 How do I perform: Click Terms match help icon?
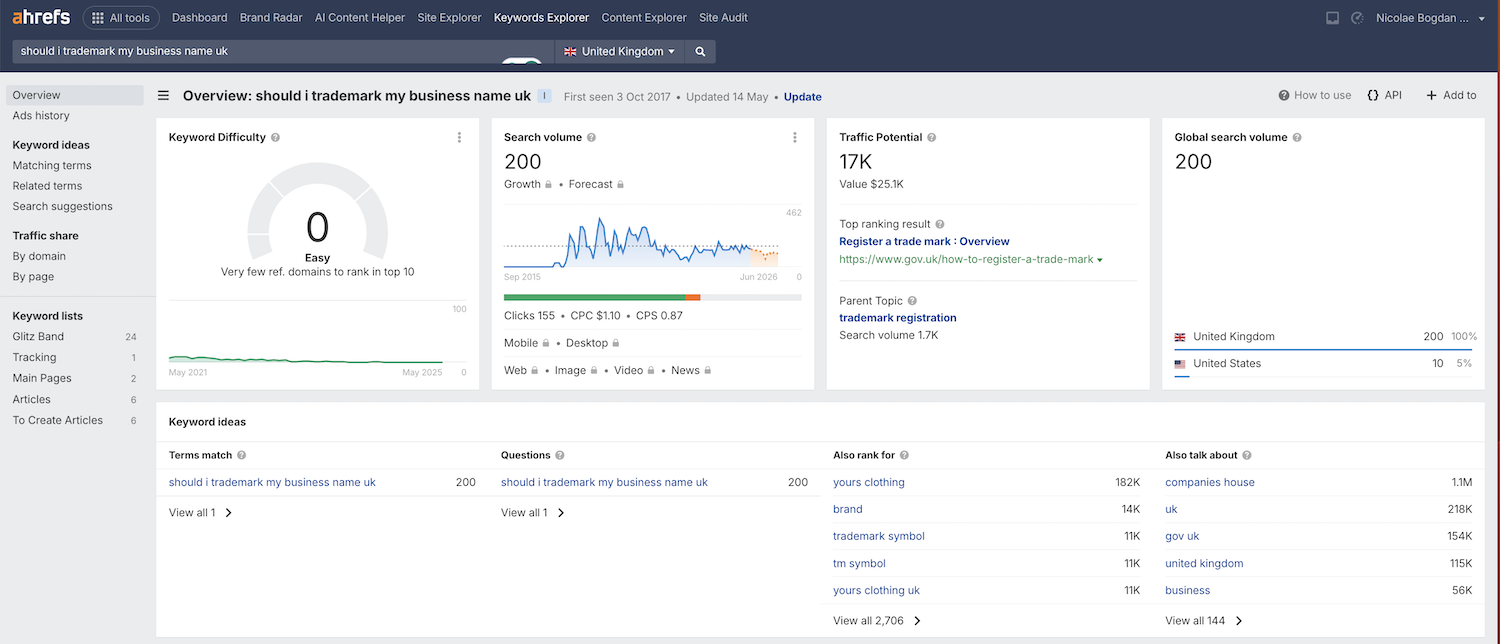click(x=242, y=455)
